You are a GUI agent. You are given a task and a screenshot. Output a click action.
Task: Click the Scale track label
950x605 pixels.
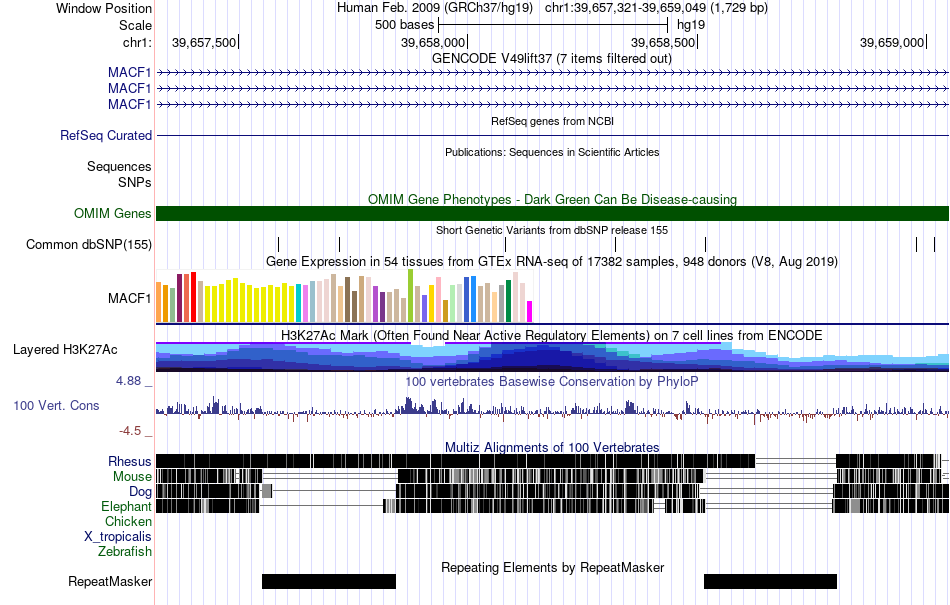coord(135,25)
